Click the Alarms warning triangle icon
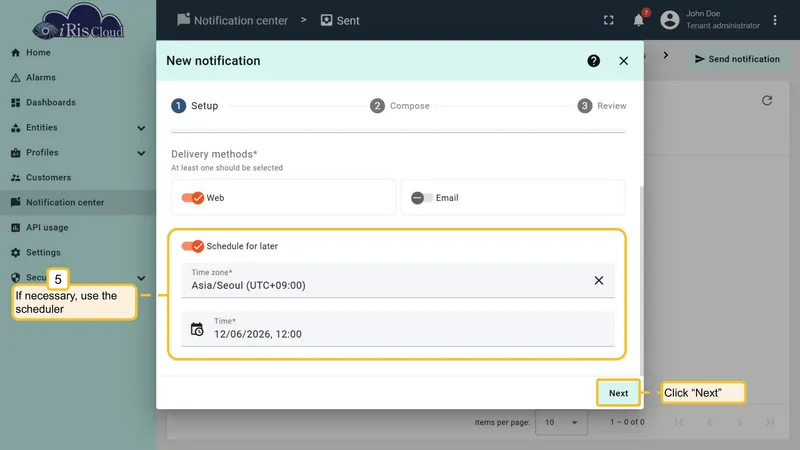 tap(15, 78)
